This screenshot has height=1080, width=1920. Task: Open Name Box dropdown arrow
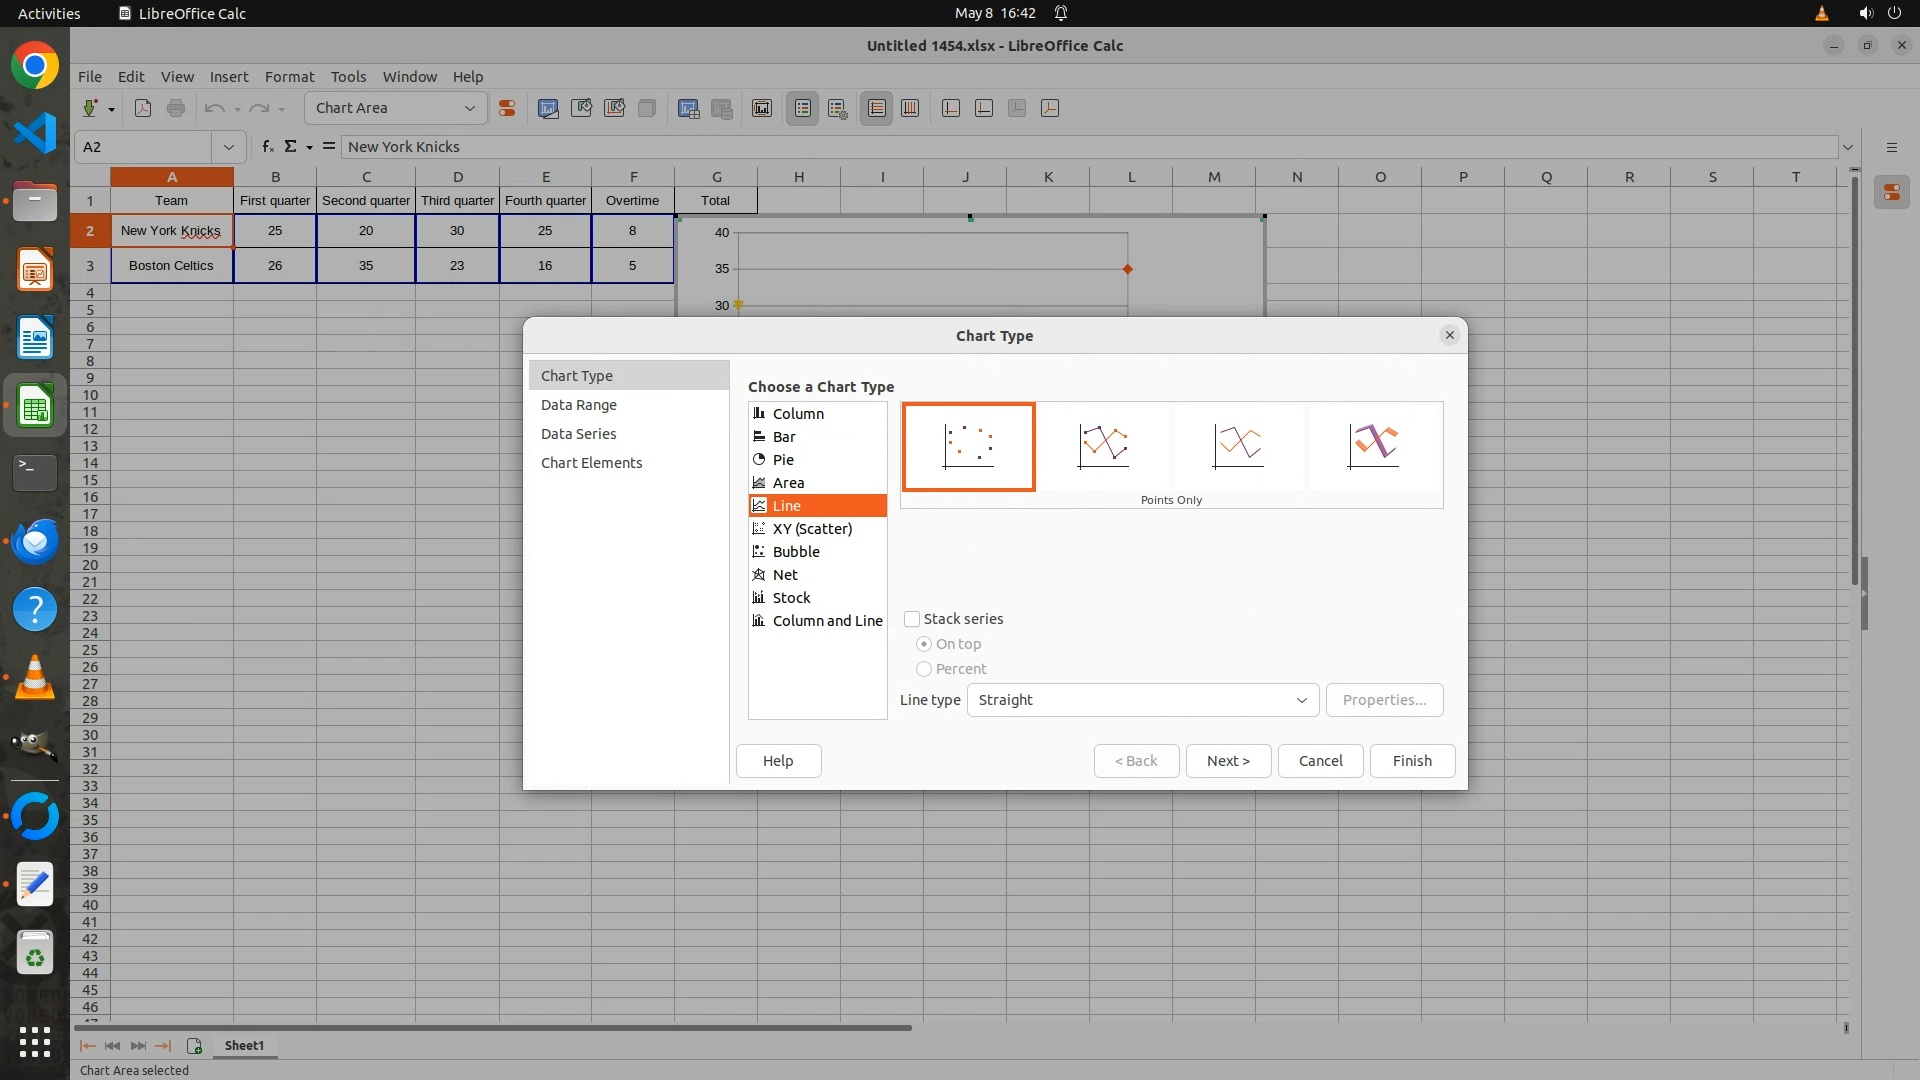tap(228, 147)
